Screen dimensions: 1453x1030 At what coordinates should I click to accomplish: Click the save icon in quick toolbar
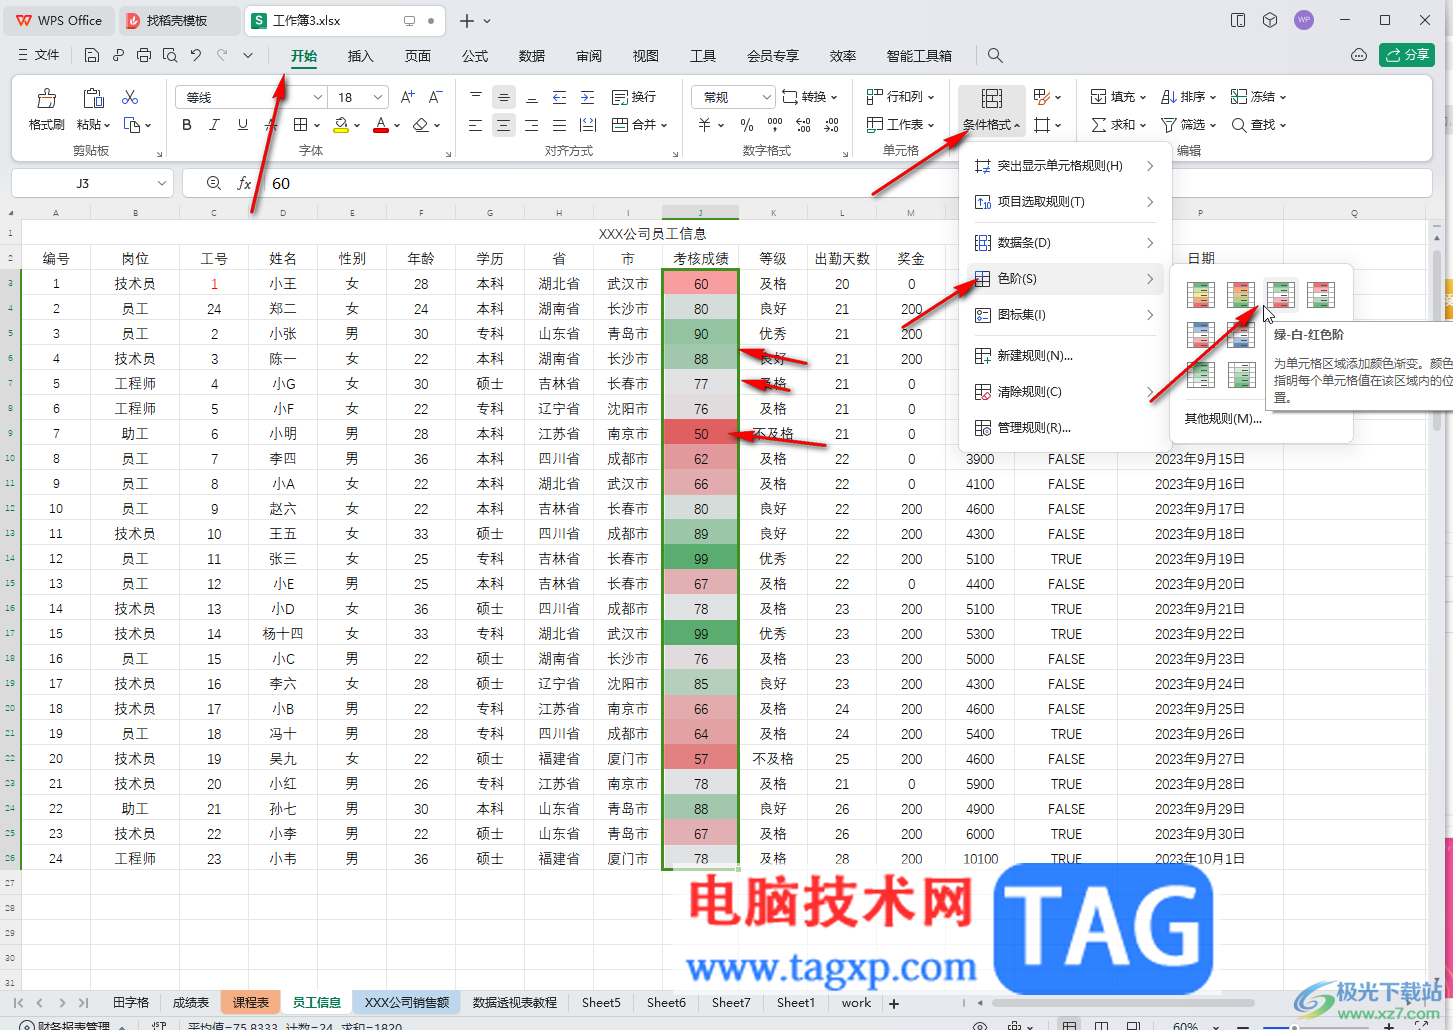point(92,55)
